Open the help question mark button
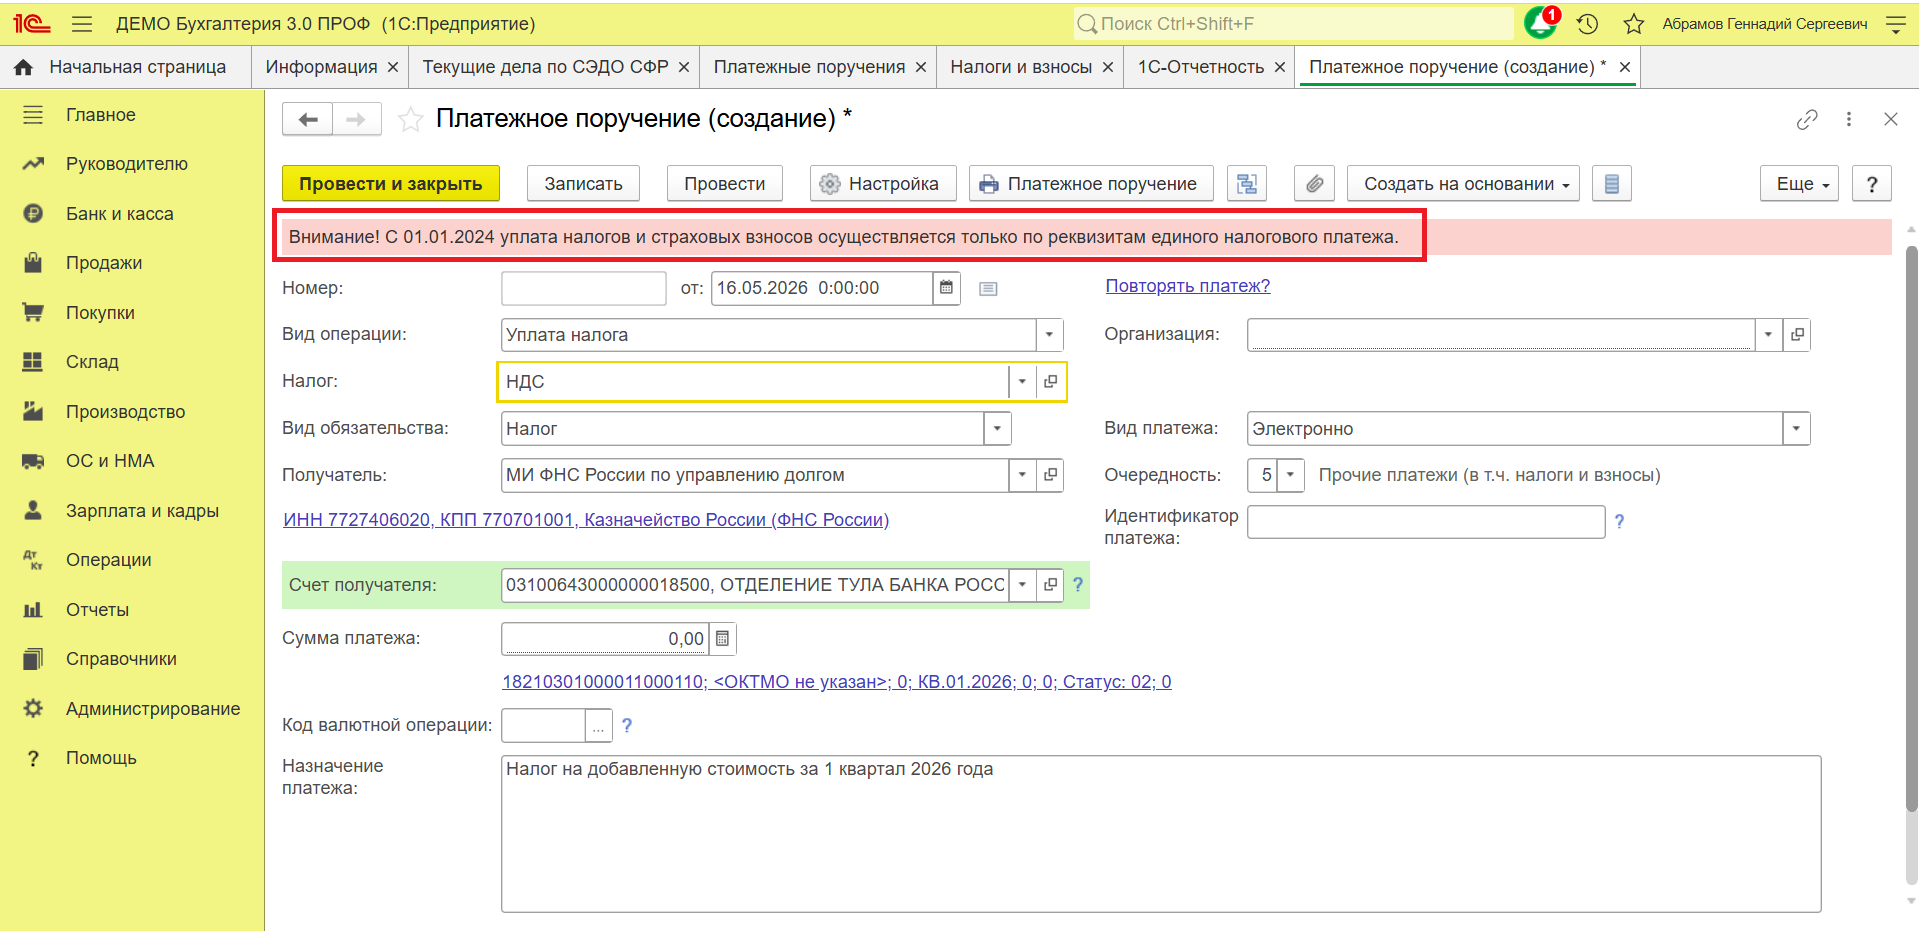 pyautogui.click(x=1872, y=184)
